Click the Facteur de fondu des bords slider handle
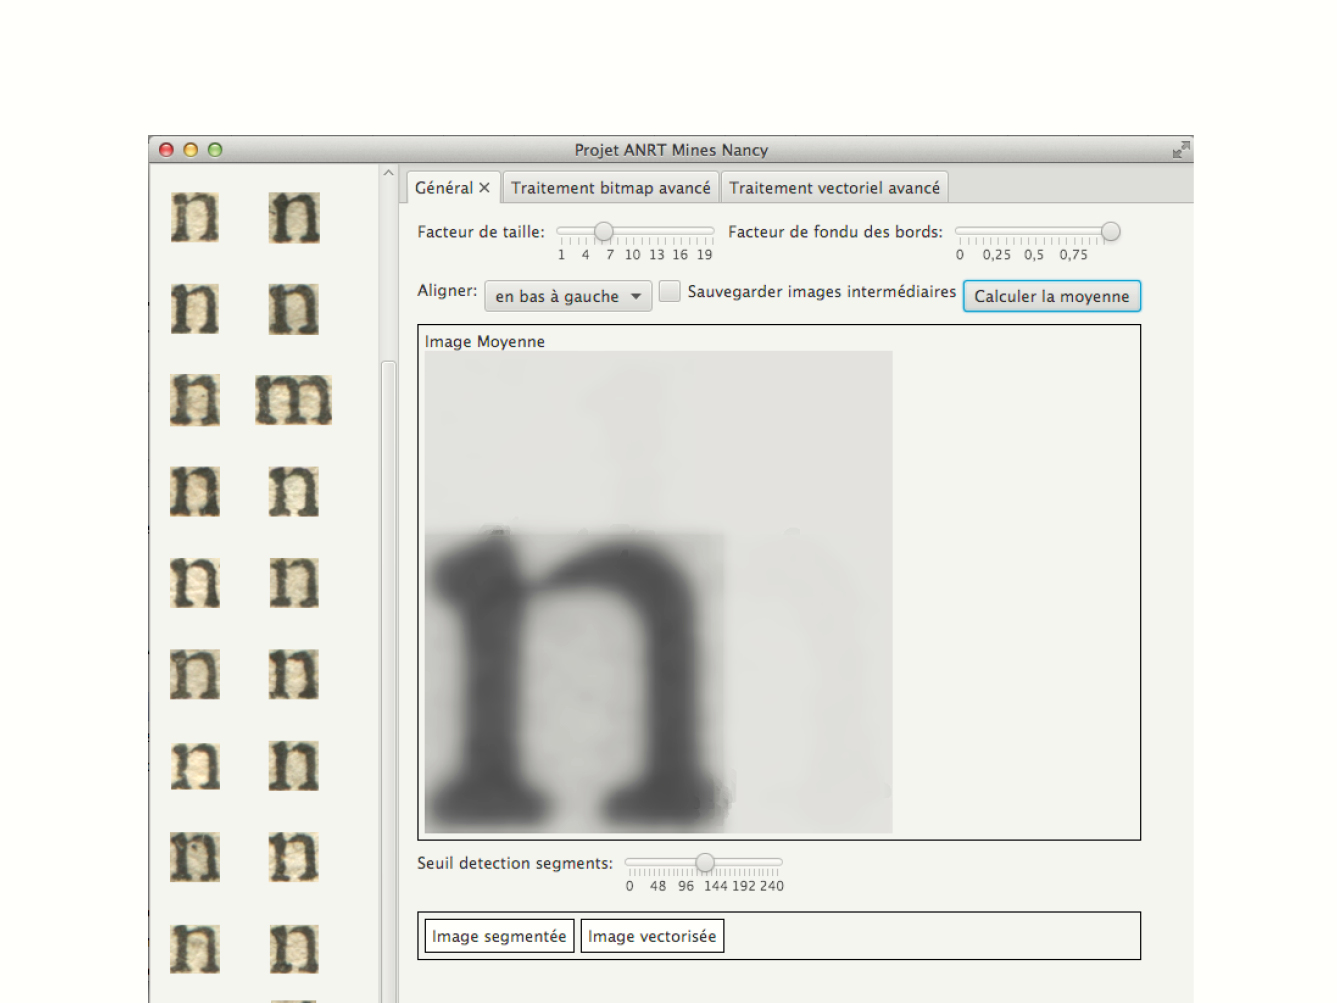1337x1003 pixels. [1110, 232]
